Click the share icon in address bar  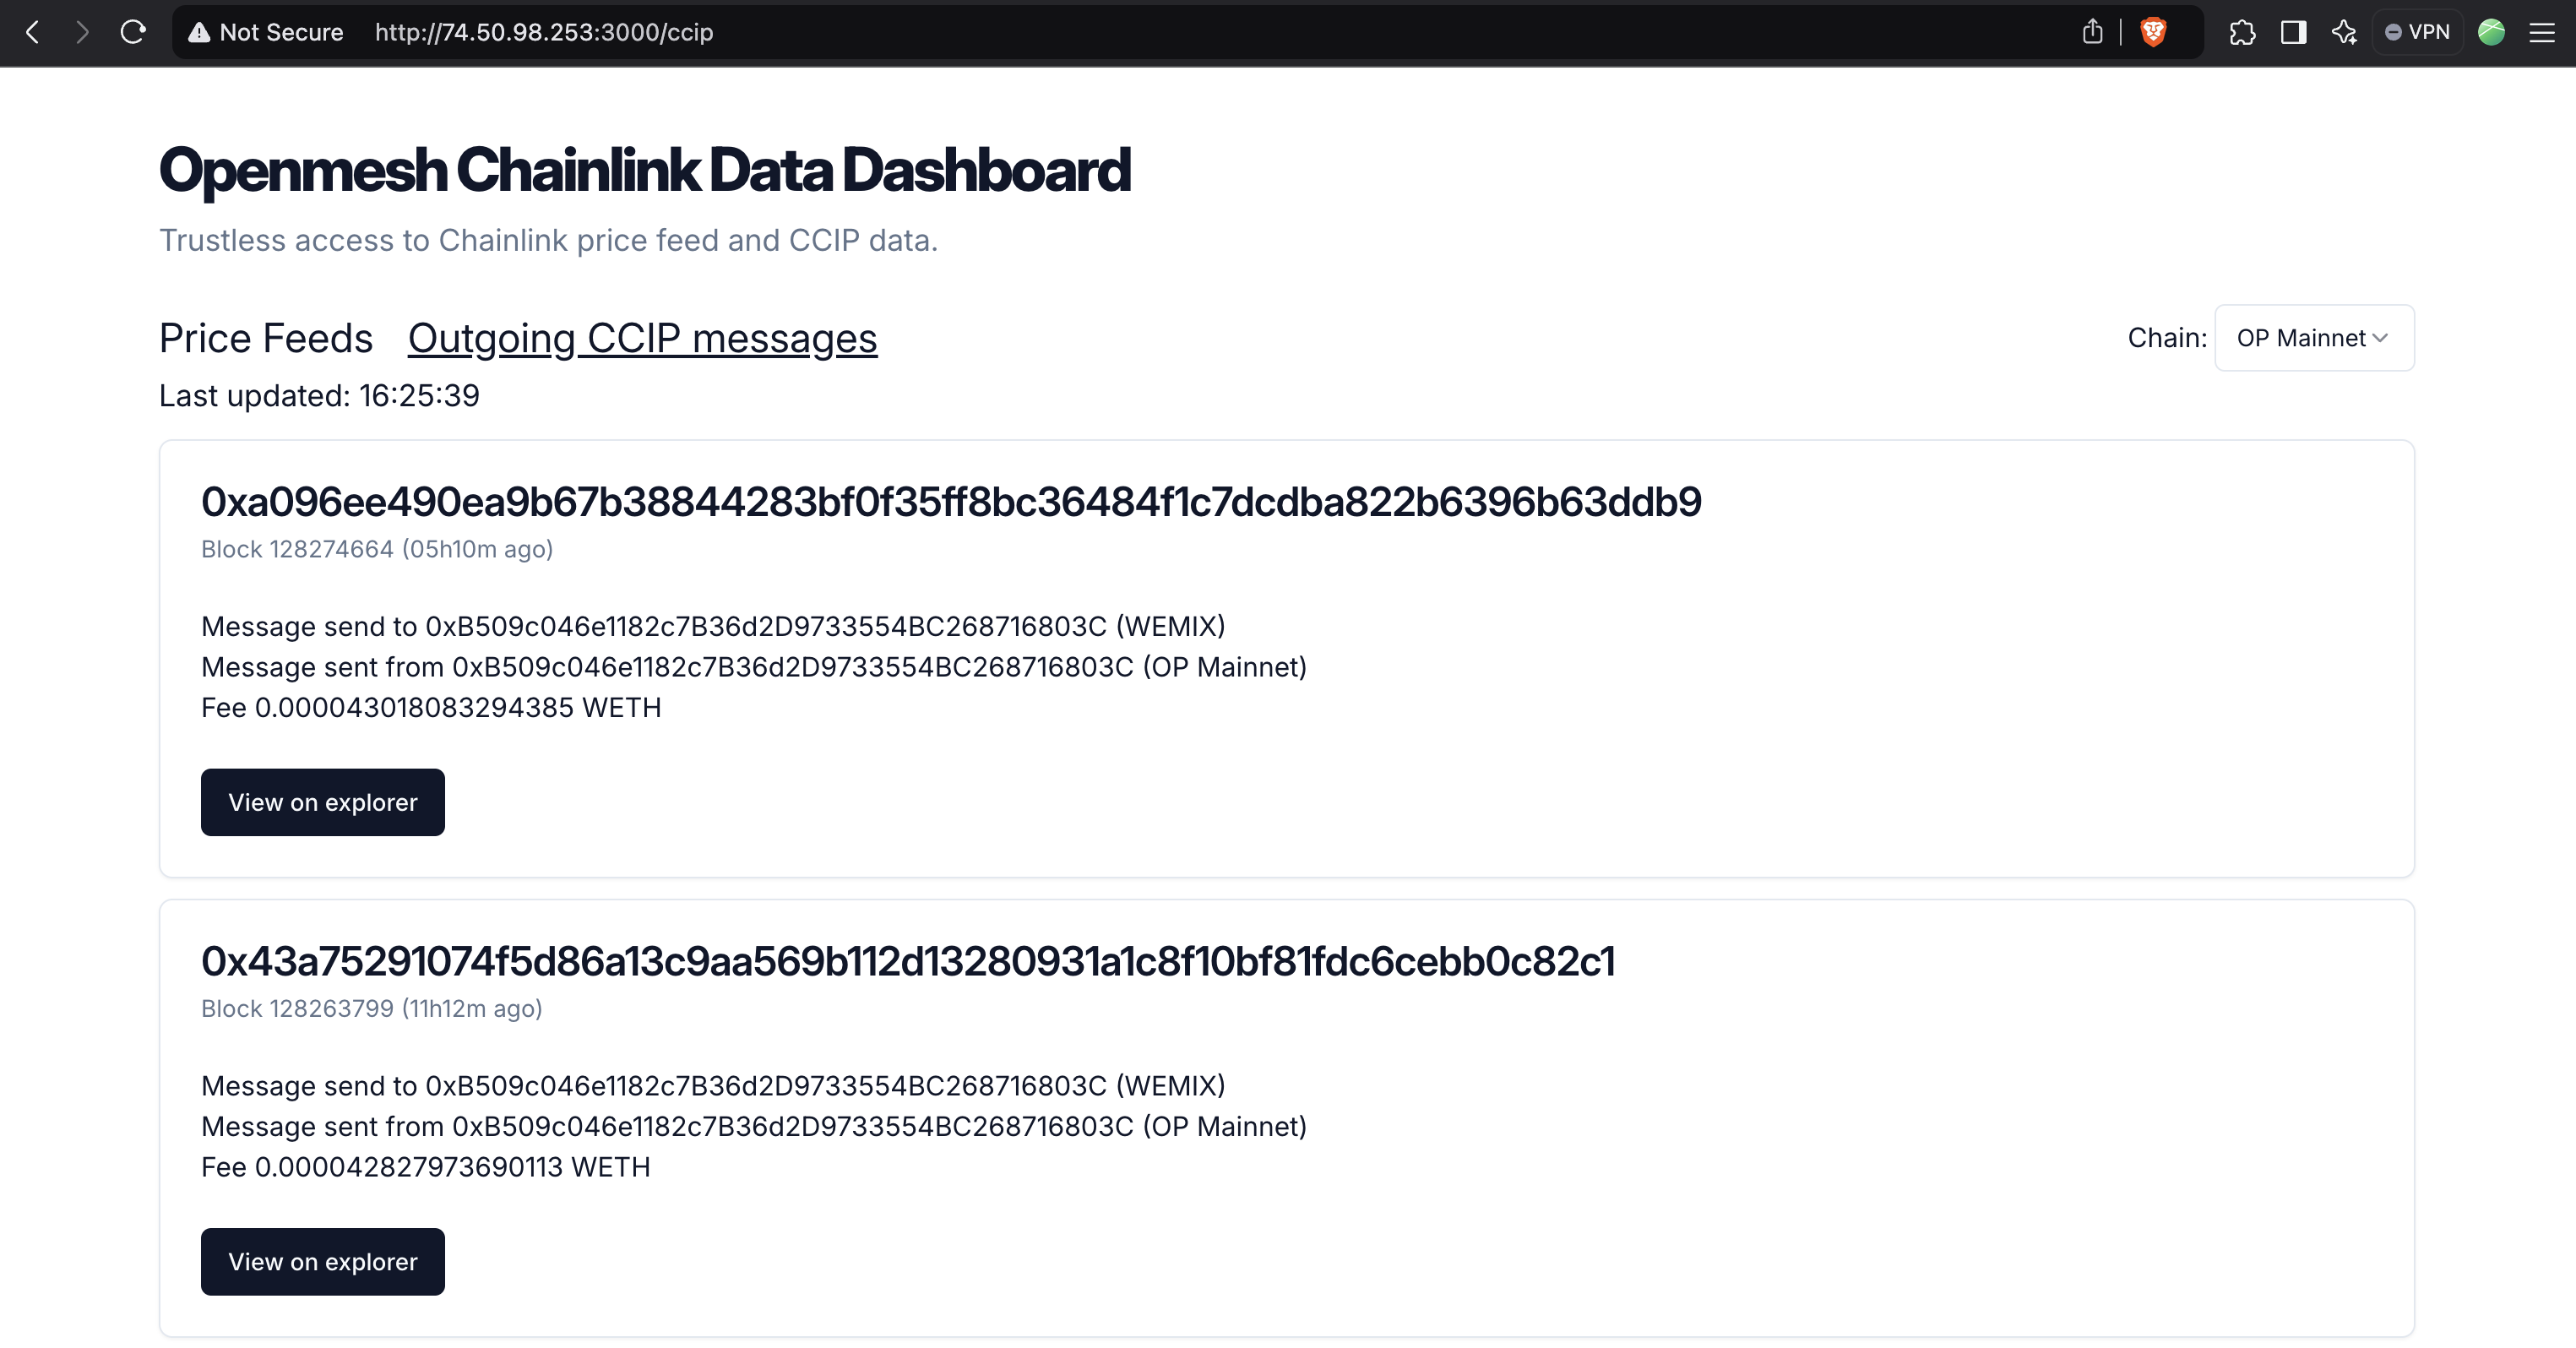coord(2092,33)
